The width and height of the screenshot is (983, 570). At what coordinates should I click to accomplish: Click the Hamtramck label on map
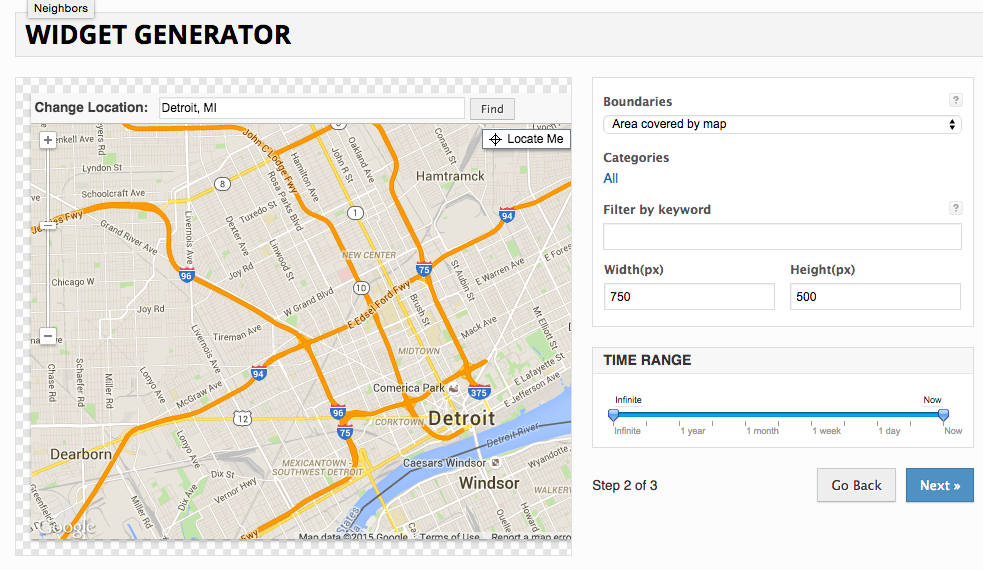tap(450, 176)
